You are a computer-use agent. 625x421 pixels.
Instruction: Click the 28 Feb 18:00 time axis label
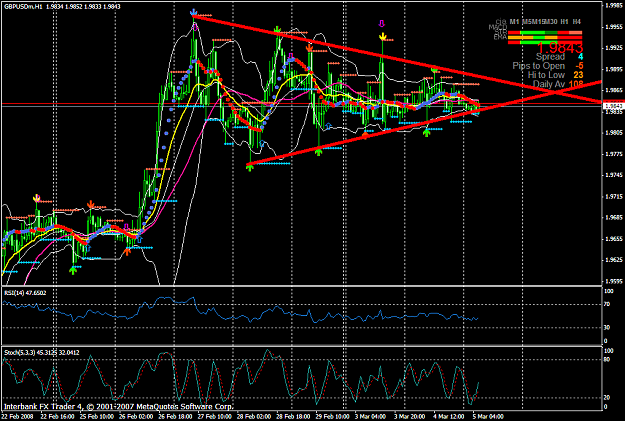pyautogui.click(x=293, y=416)
